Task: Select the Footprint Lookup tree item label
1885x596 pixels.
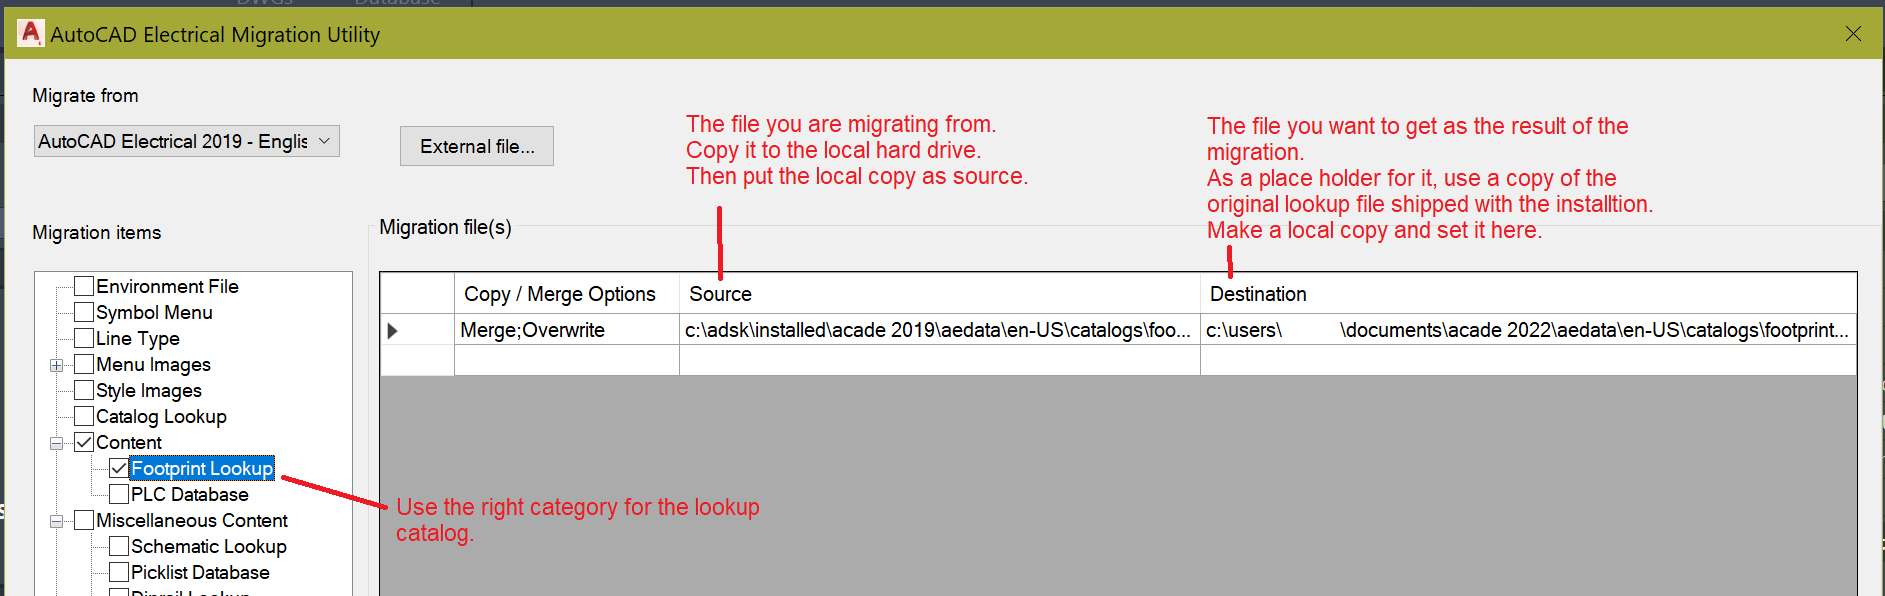Action: (x=202, y=468)
